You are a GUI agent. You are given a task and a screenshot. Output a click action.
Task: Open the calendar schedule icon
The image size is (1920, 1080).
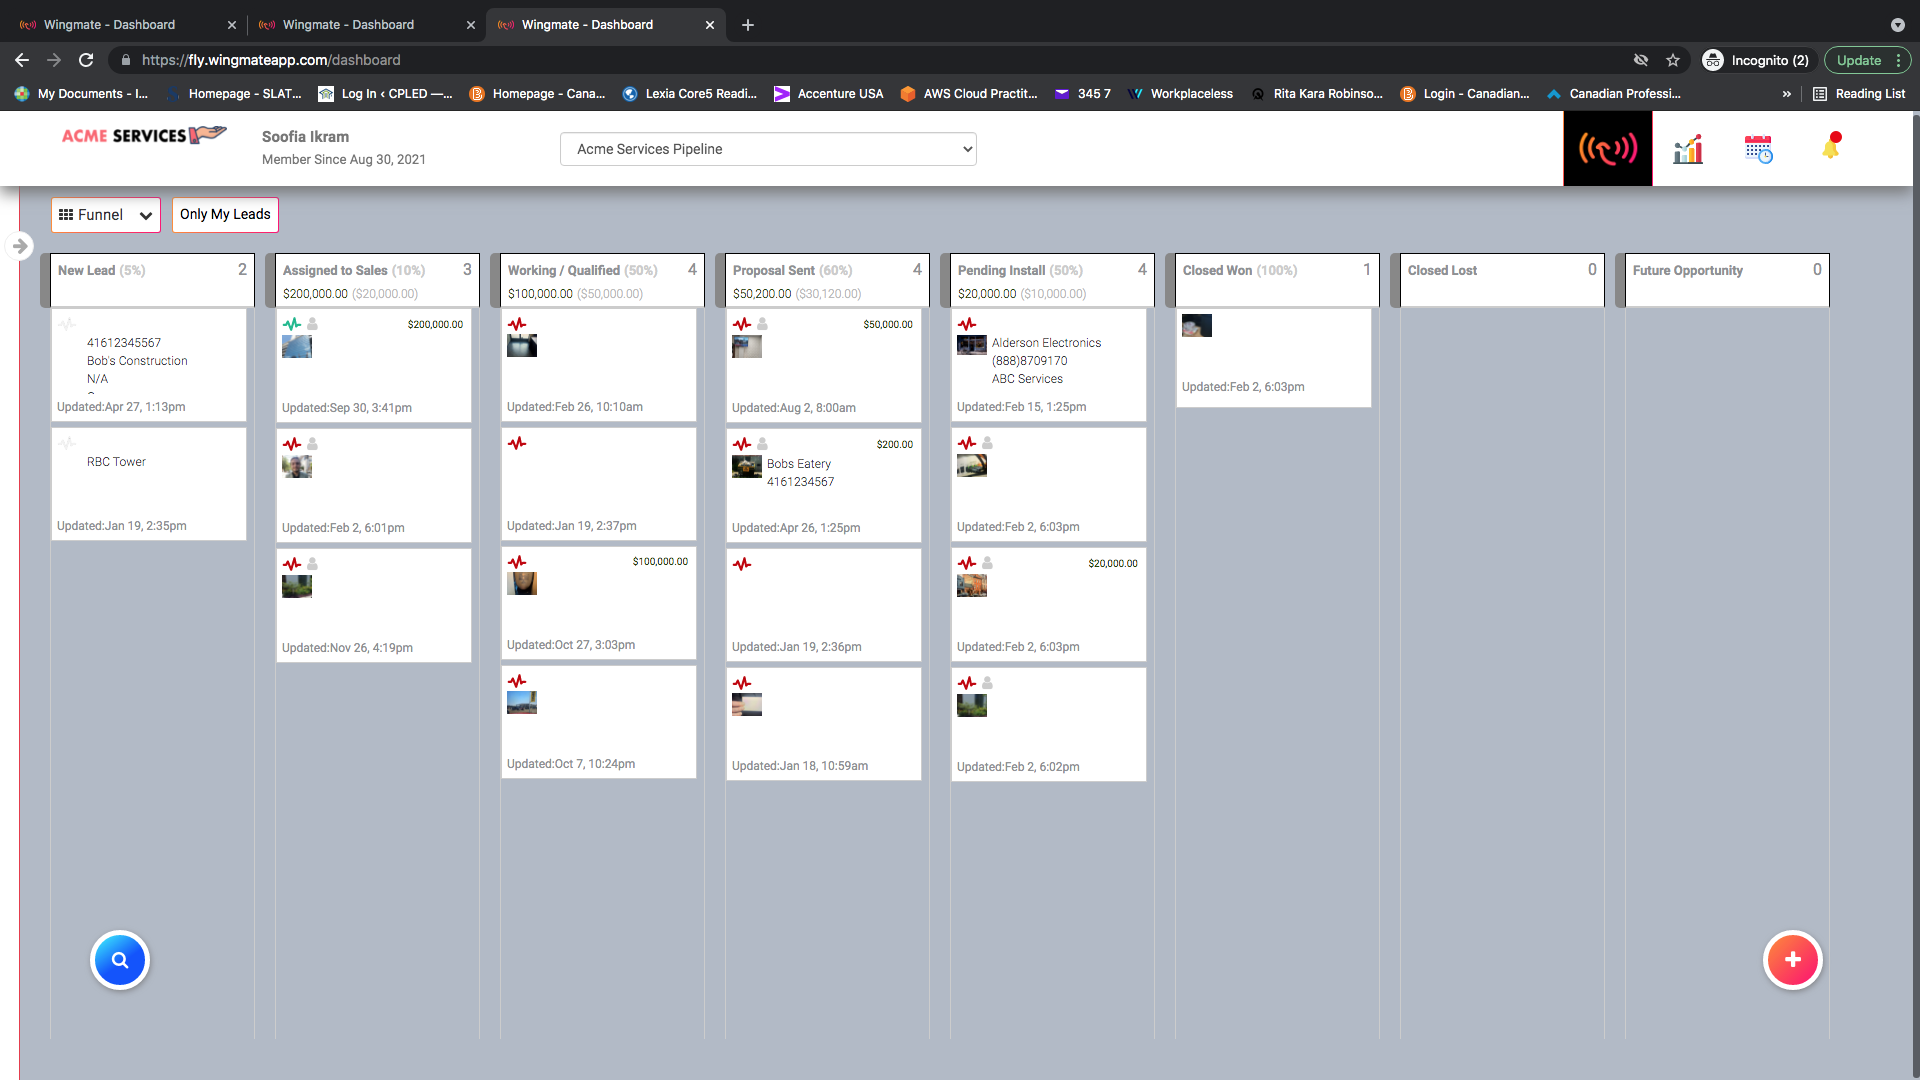(x=1758, y=149)
